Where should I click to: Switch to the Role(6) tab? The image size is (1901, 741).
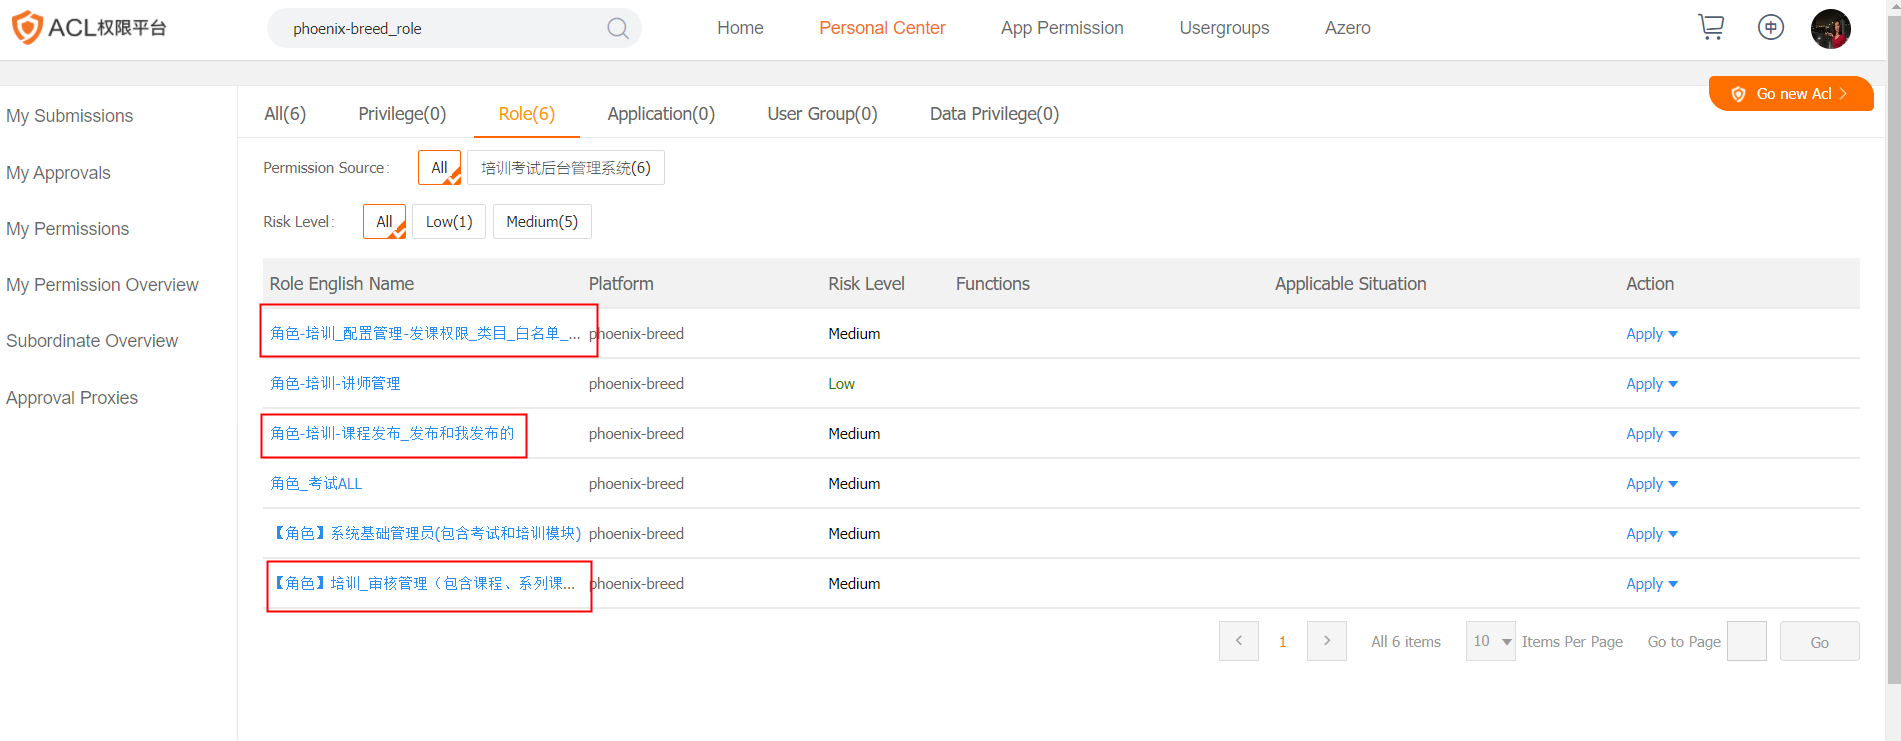(x=527, y=114)
